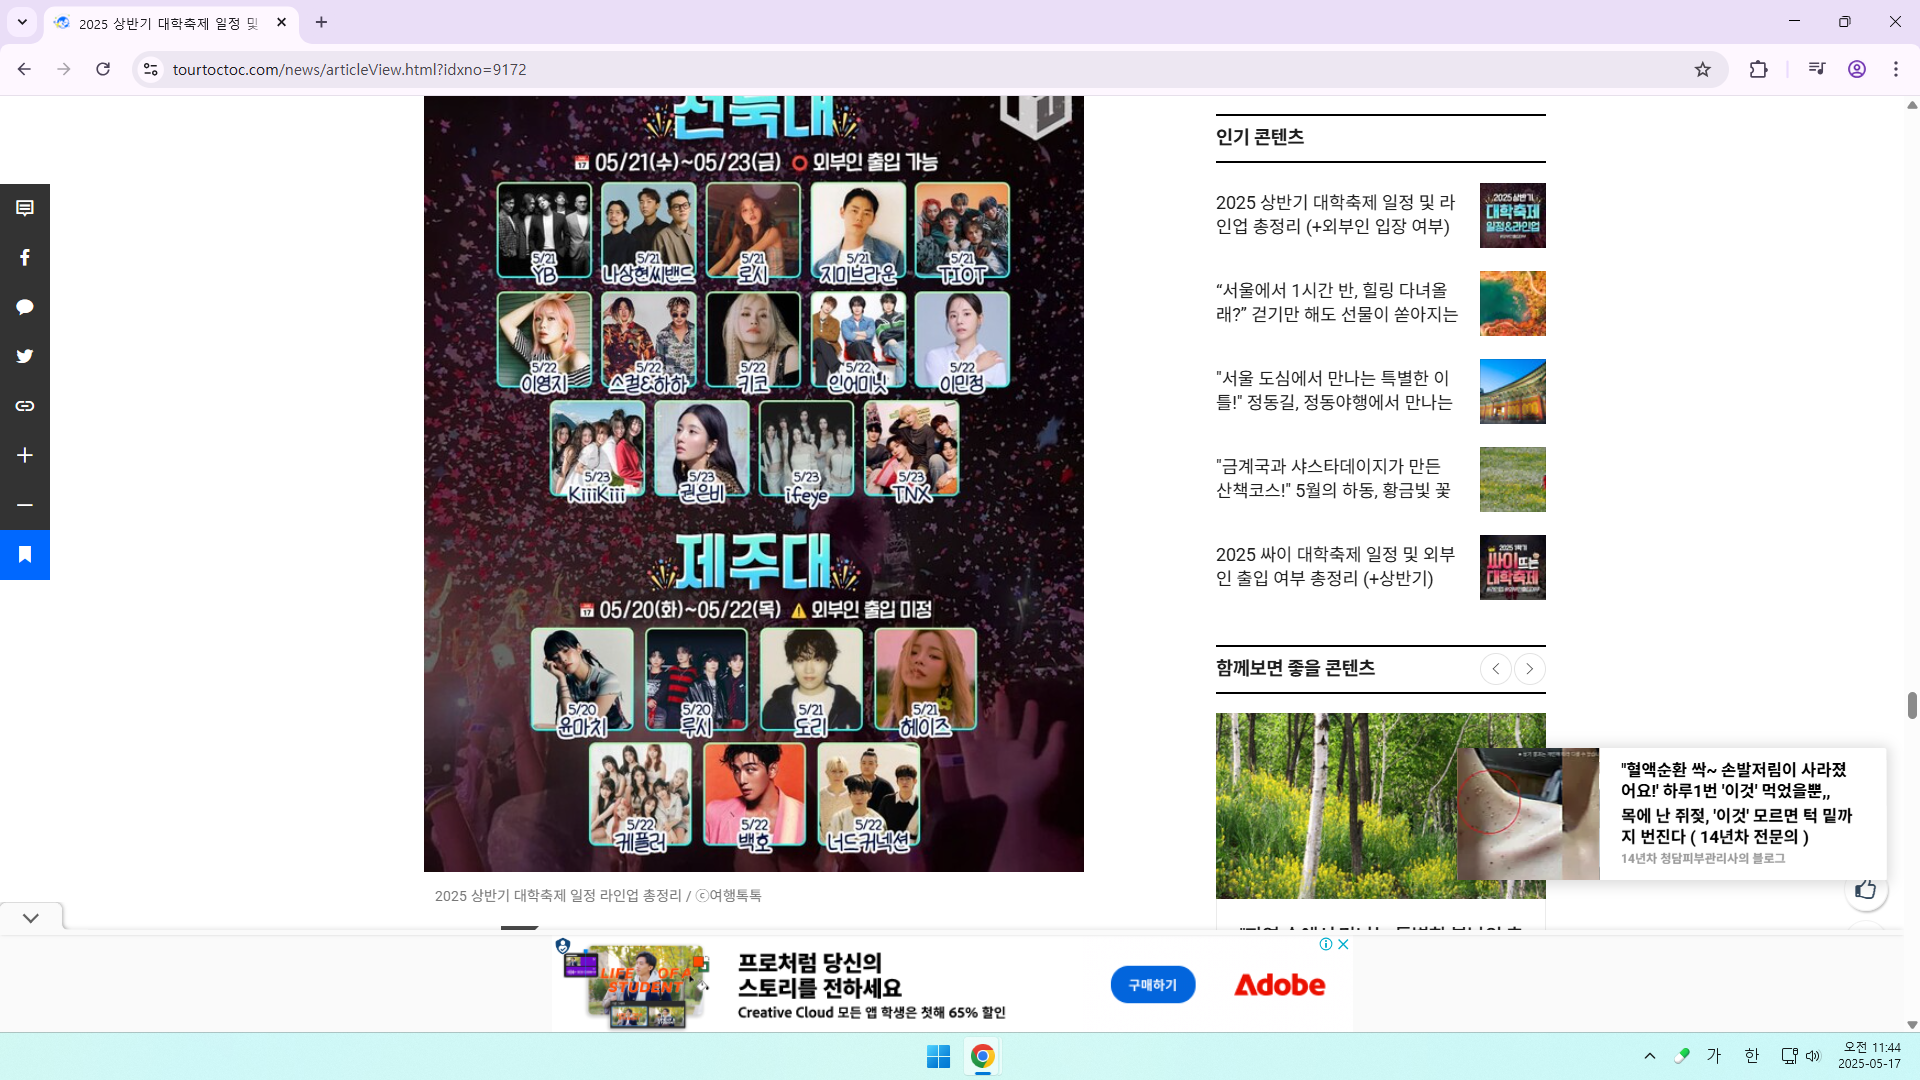Show hidden system tray icons
This screenshot has height=1080, width=1920.
1650,1056
